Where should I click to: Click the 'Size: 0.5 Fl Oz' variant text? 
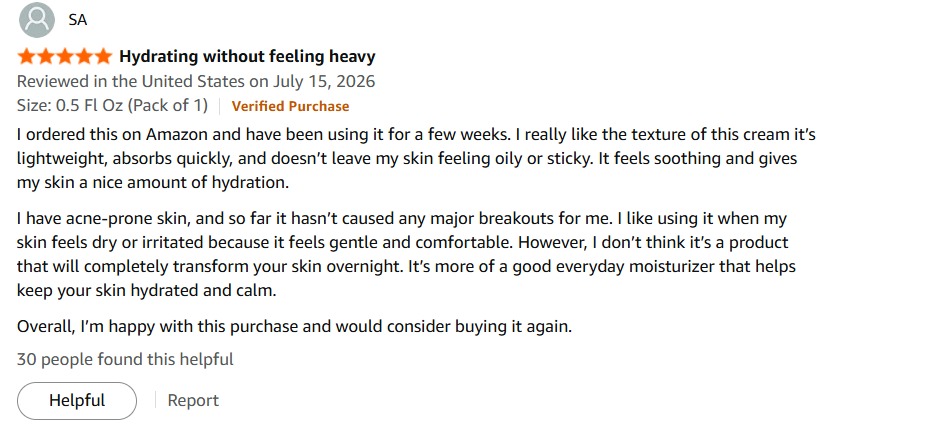click(113, 106)
